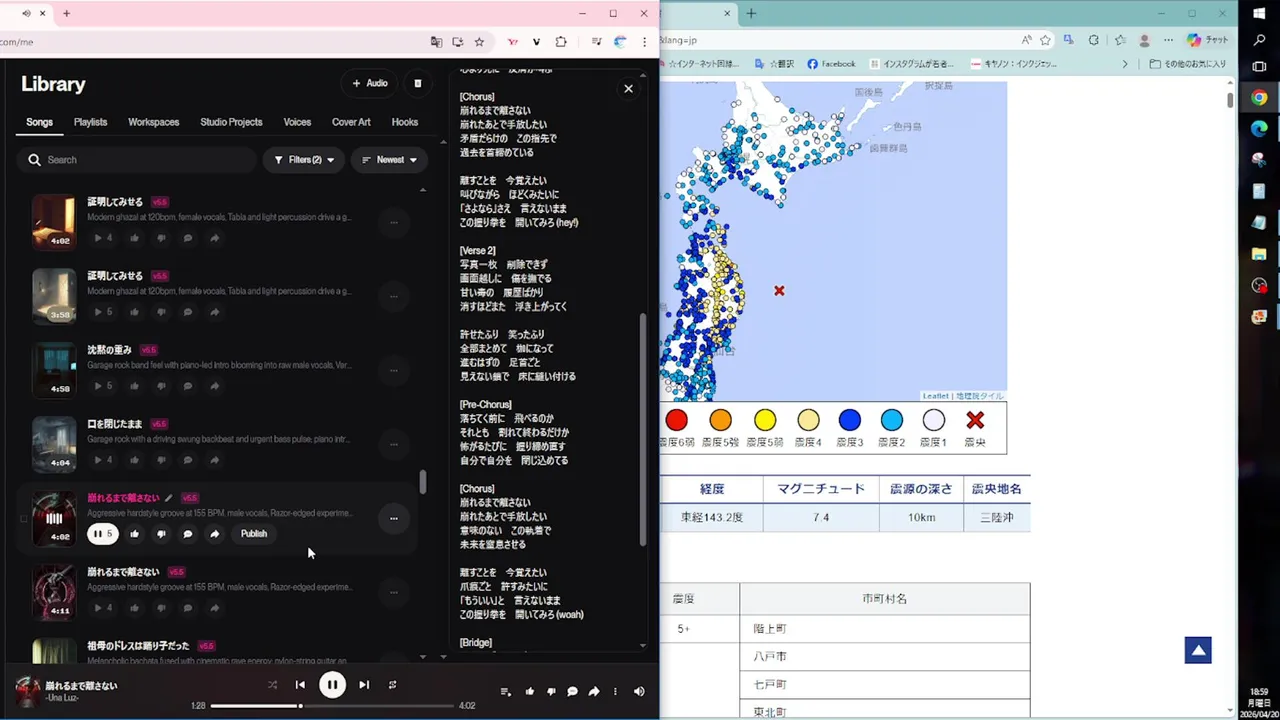The image size is (1280, 720).
Task: Open Chrome from the Windows taskbar
Action: [x=1259, y=97]
